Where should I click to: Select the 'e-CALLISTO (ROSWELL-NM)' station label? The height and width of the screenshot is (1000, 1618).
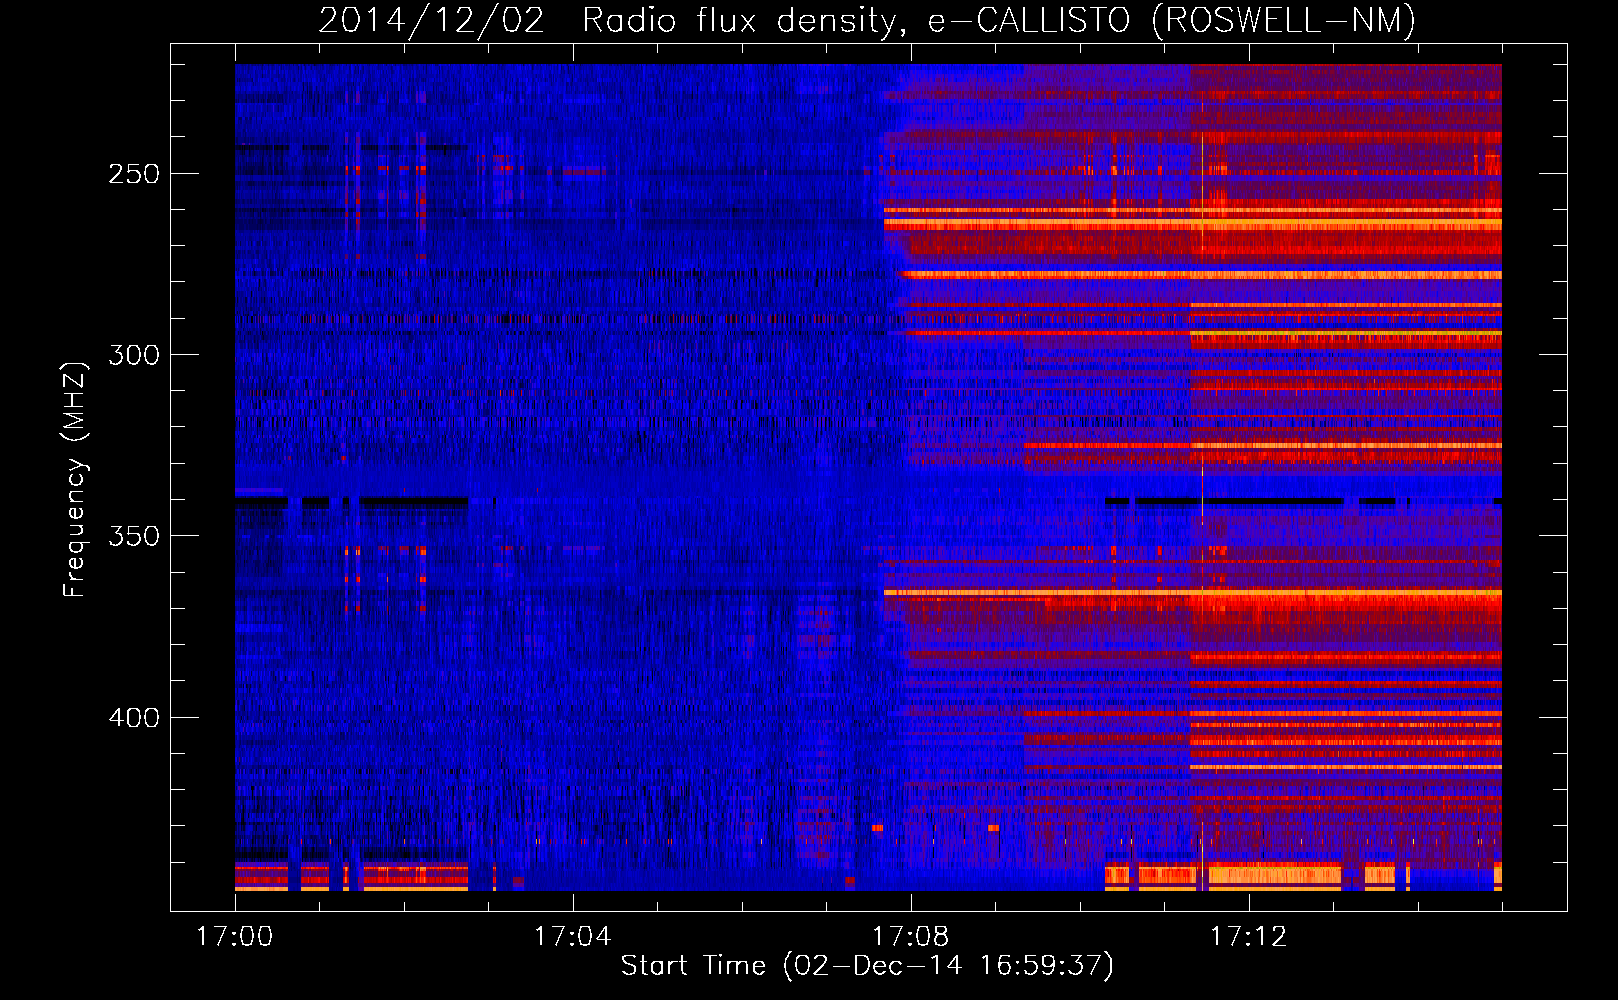(1172, 20)
